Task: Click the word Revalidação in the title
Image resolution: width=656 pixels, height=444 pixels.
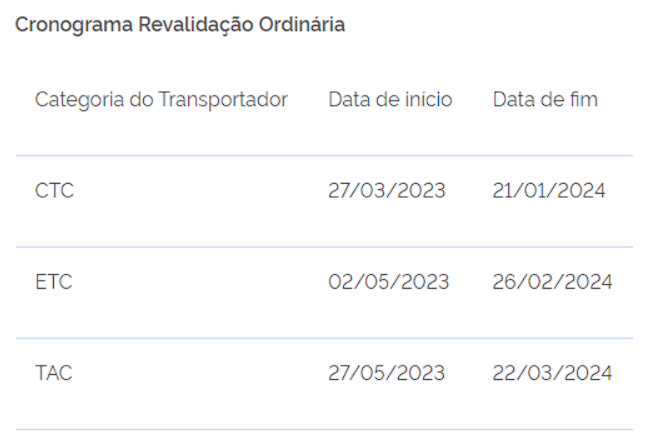Action: [x=196, y=25]
